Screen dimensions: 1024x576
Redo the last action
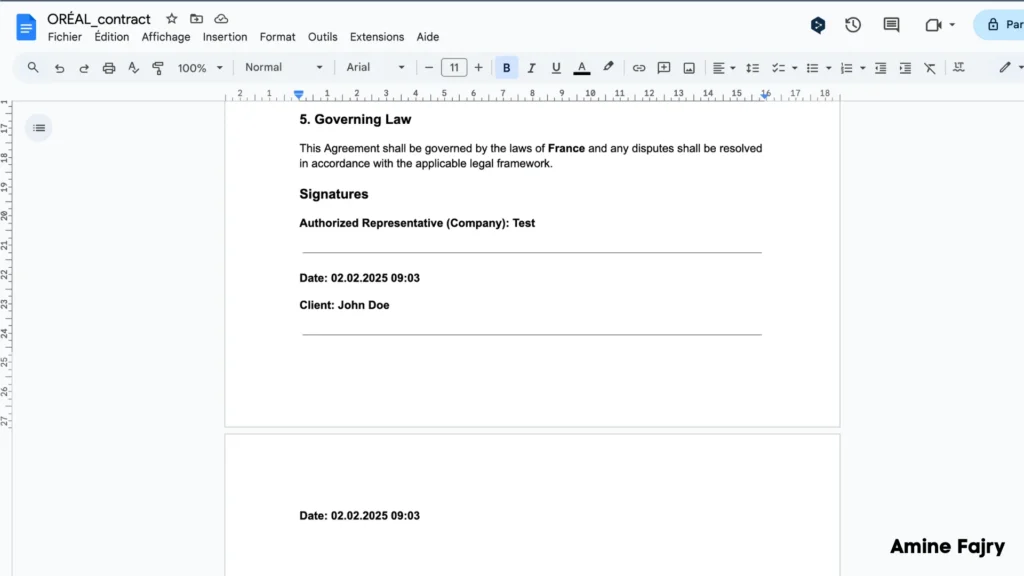84,68
